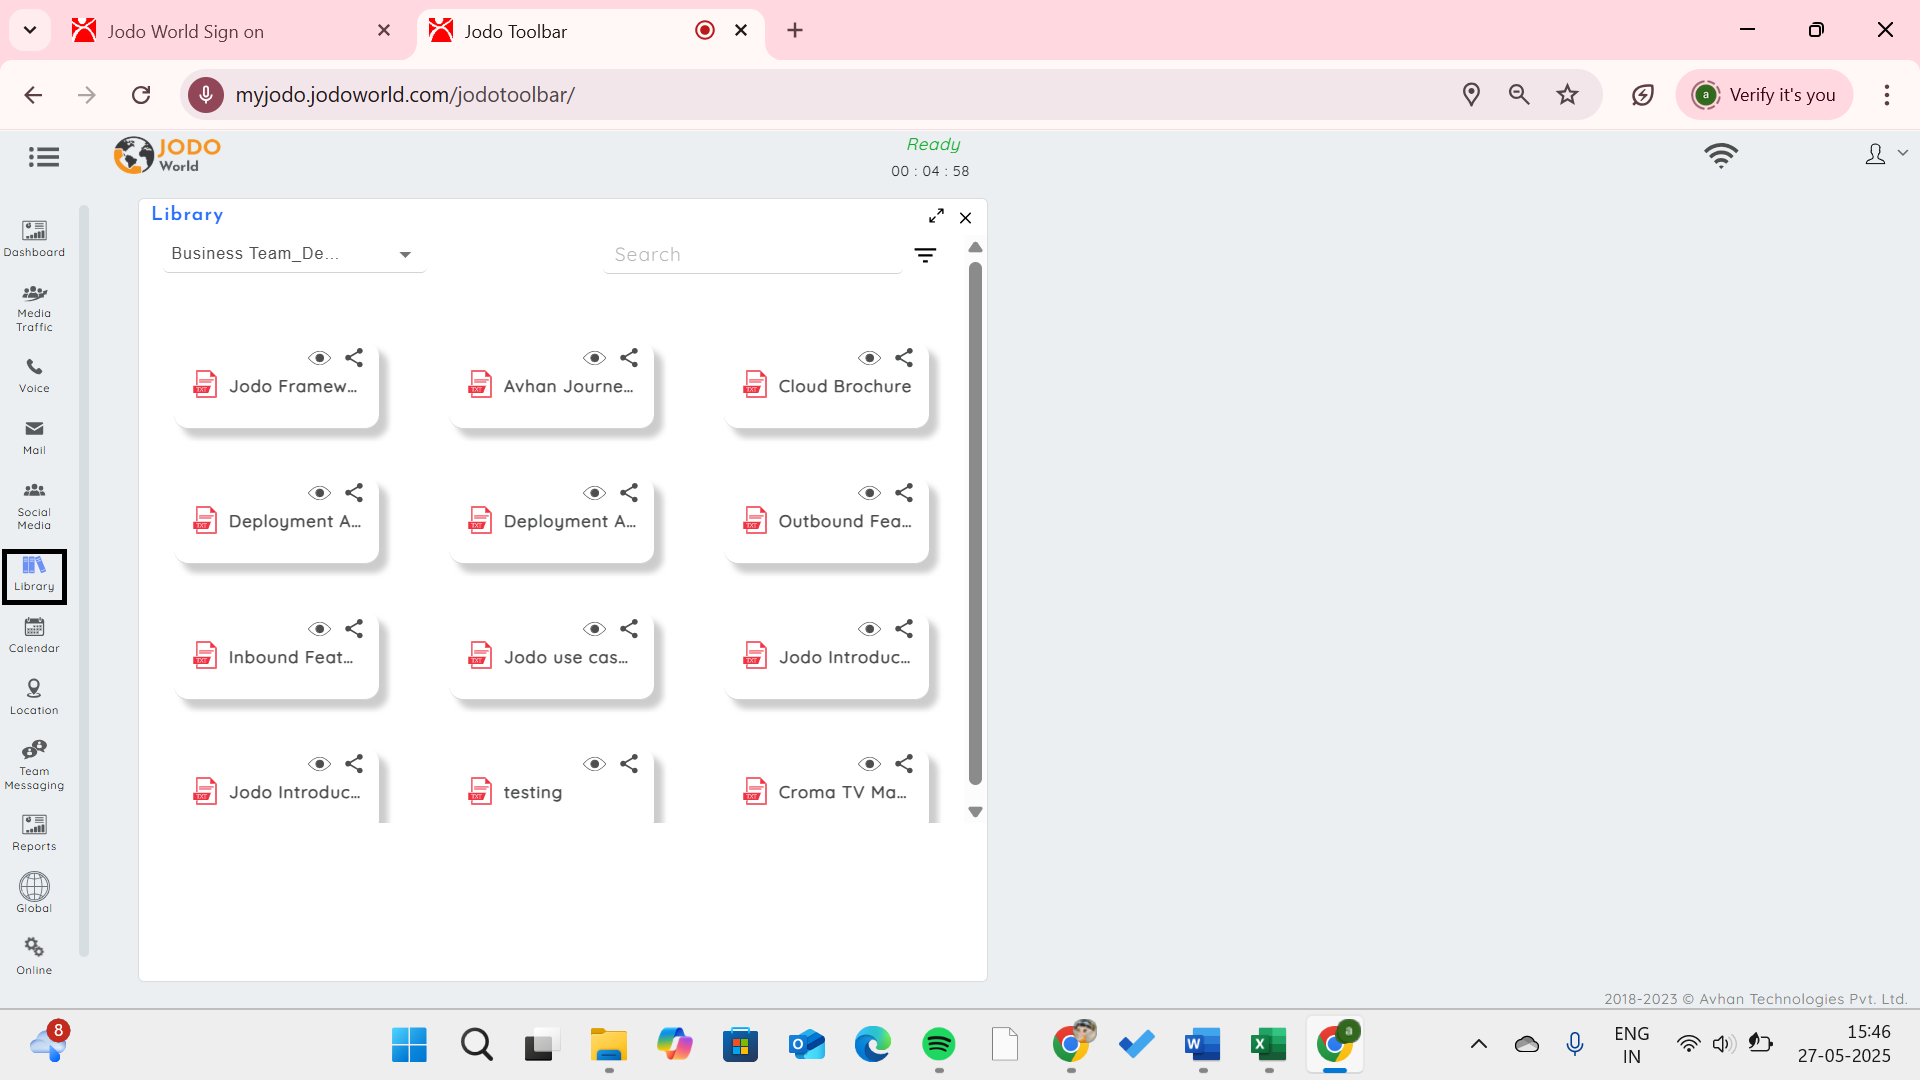Share the Croma TV document
Viewport: 1920px width, 1080px height.
[x=904, y=763]
